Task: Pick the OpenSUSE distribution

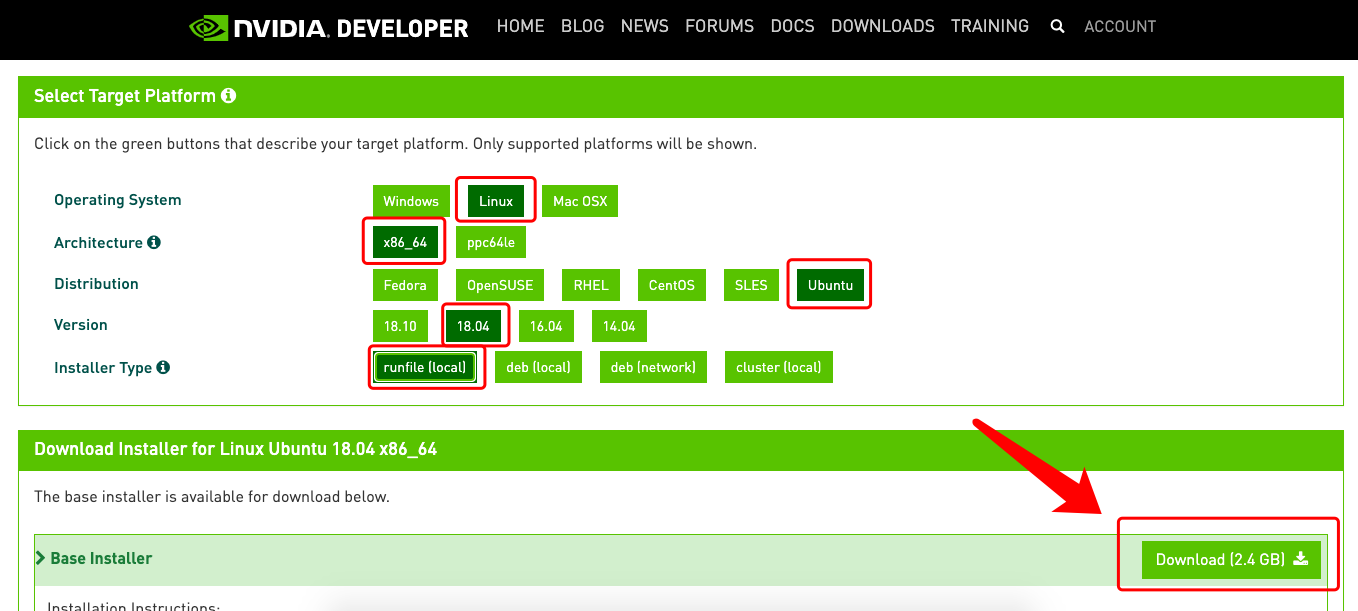Action: pyautogui.click(x=500, y=285)
